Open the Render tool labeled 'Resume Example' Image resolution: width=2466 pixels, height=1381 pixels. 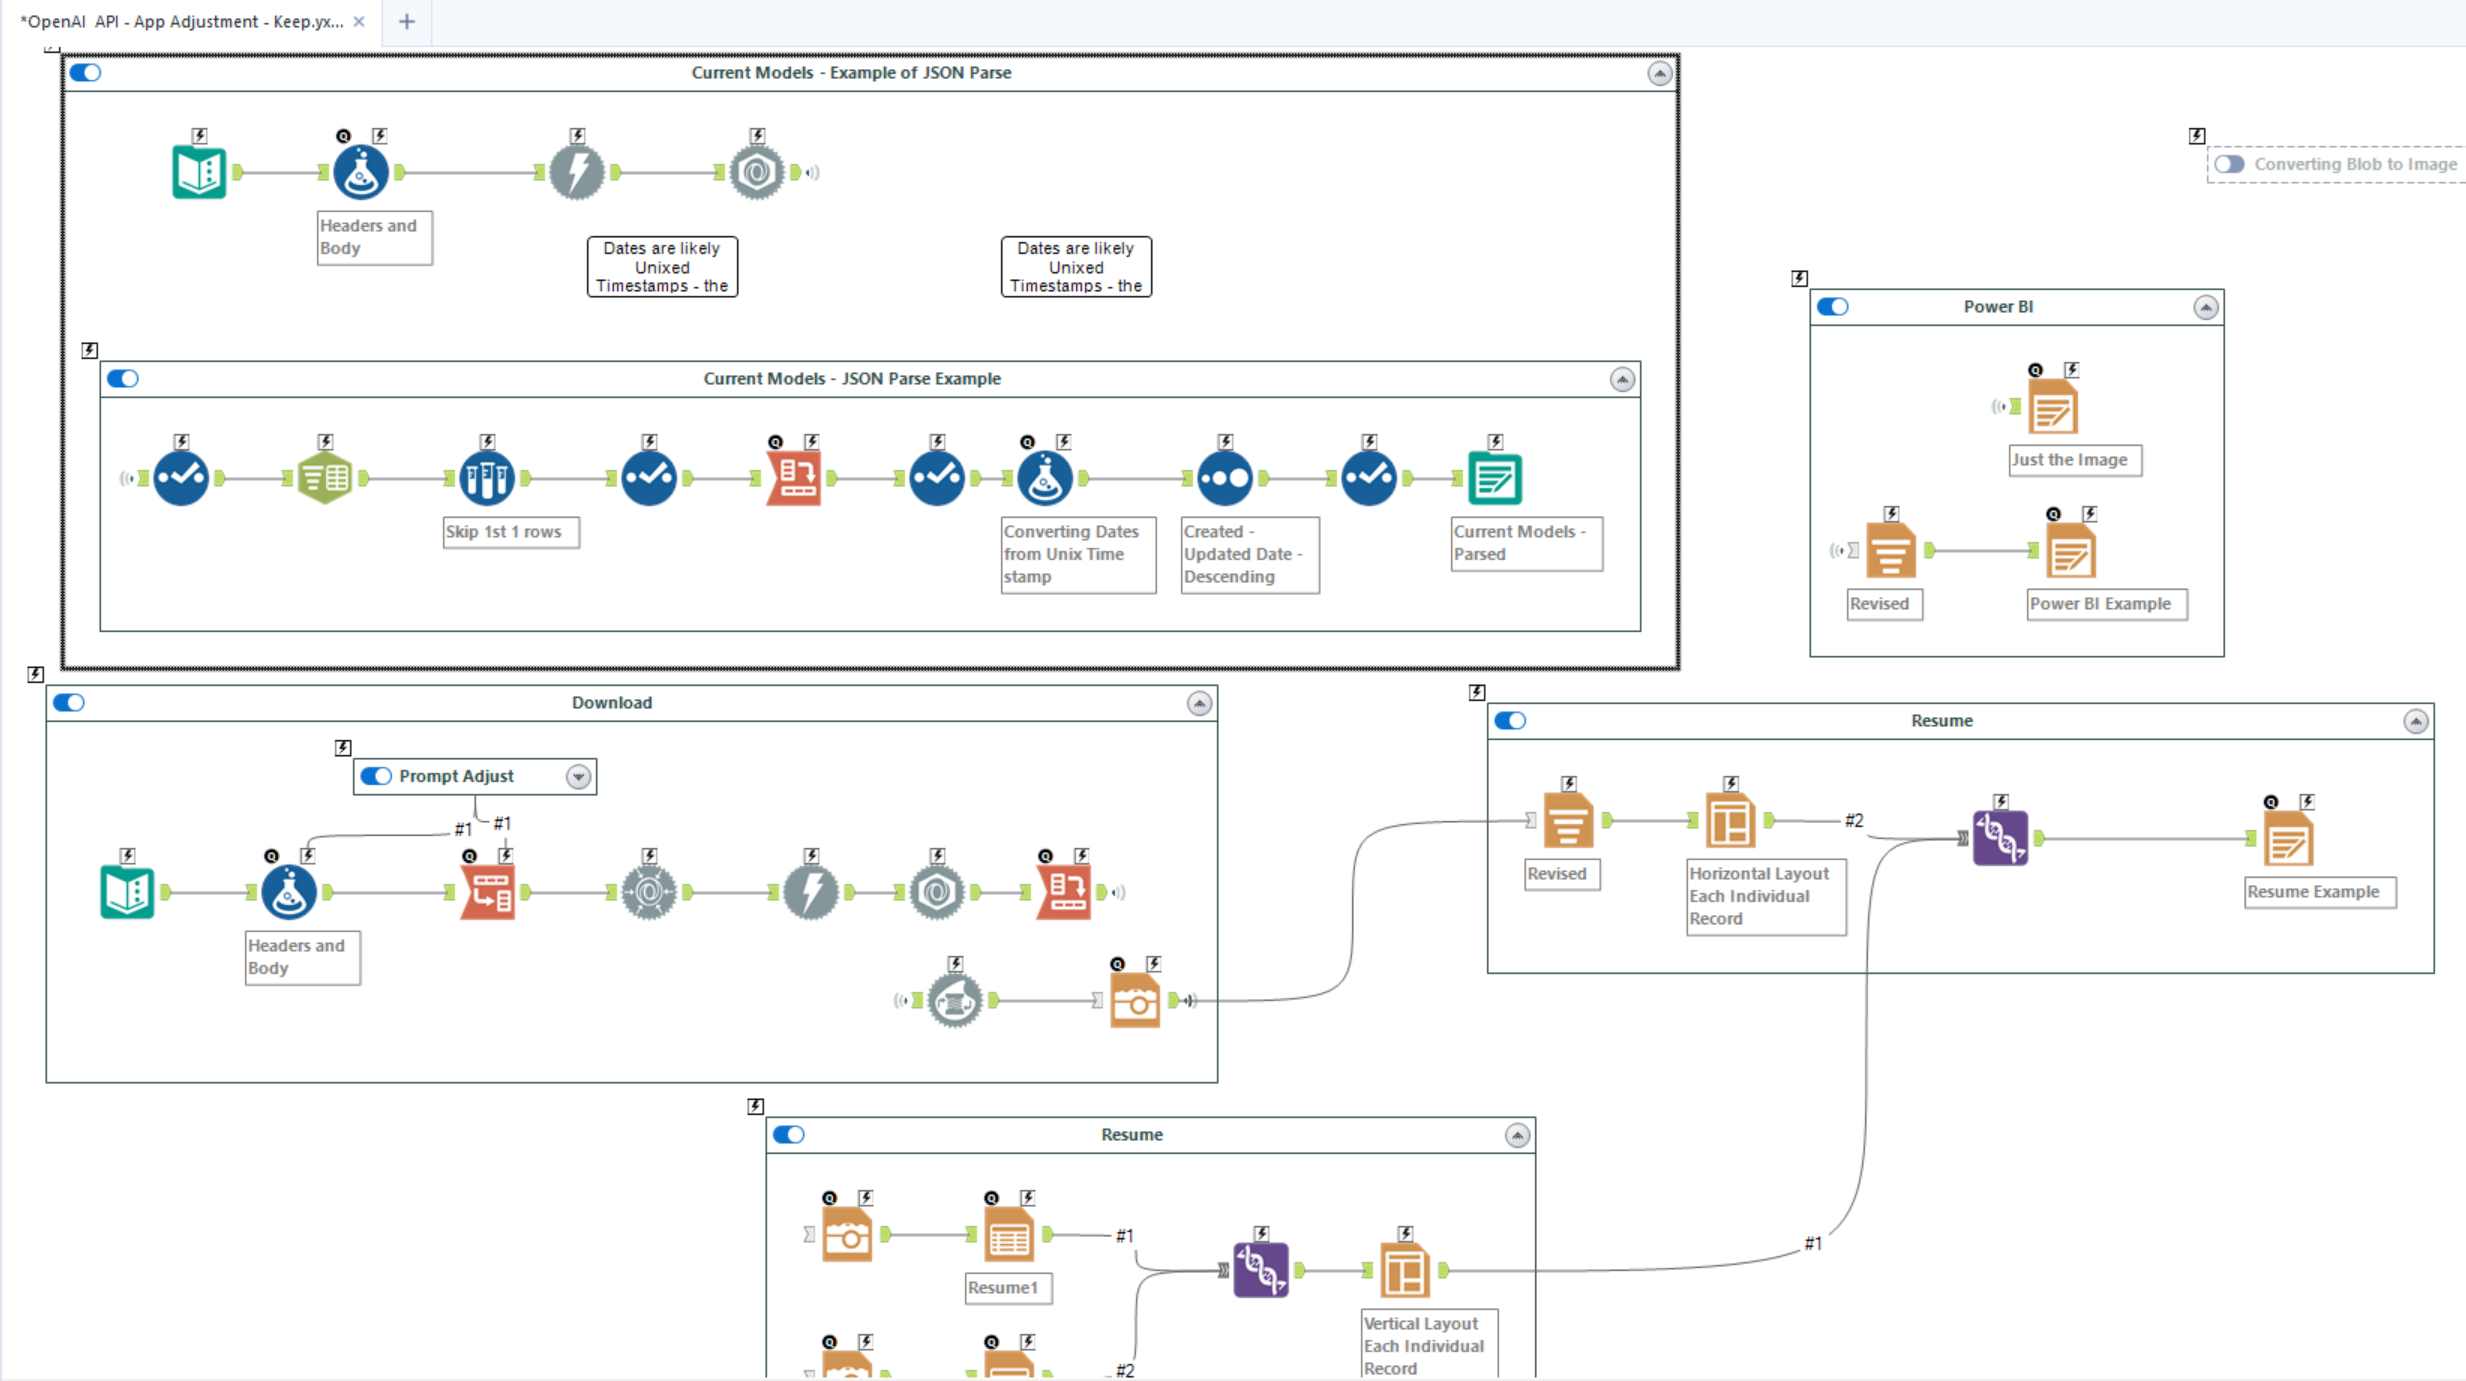(x=2291, y=838)
